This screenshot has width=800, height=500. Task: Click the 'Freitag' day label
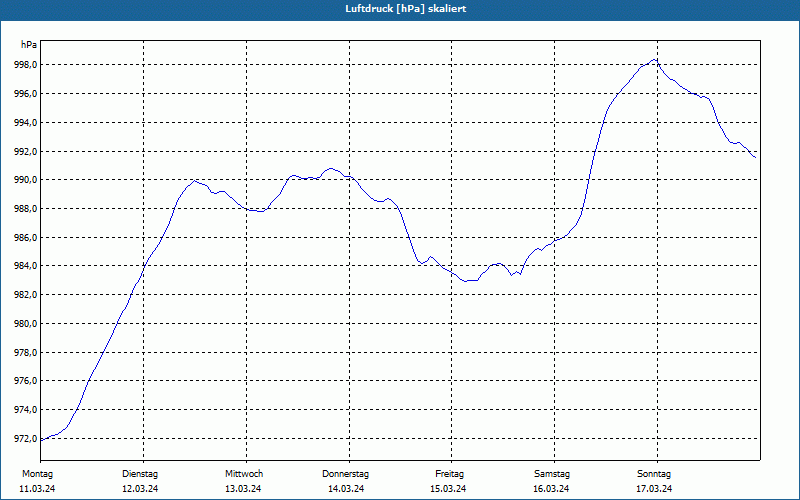click(449, 474)
